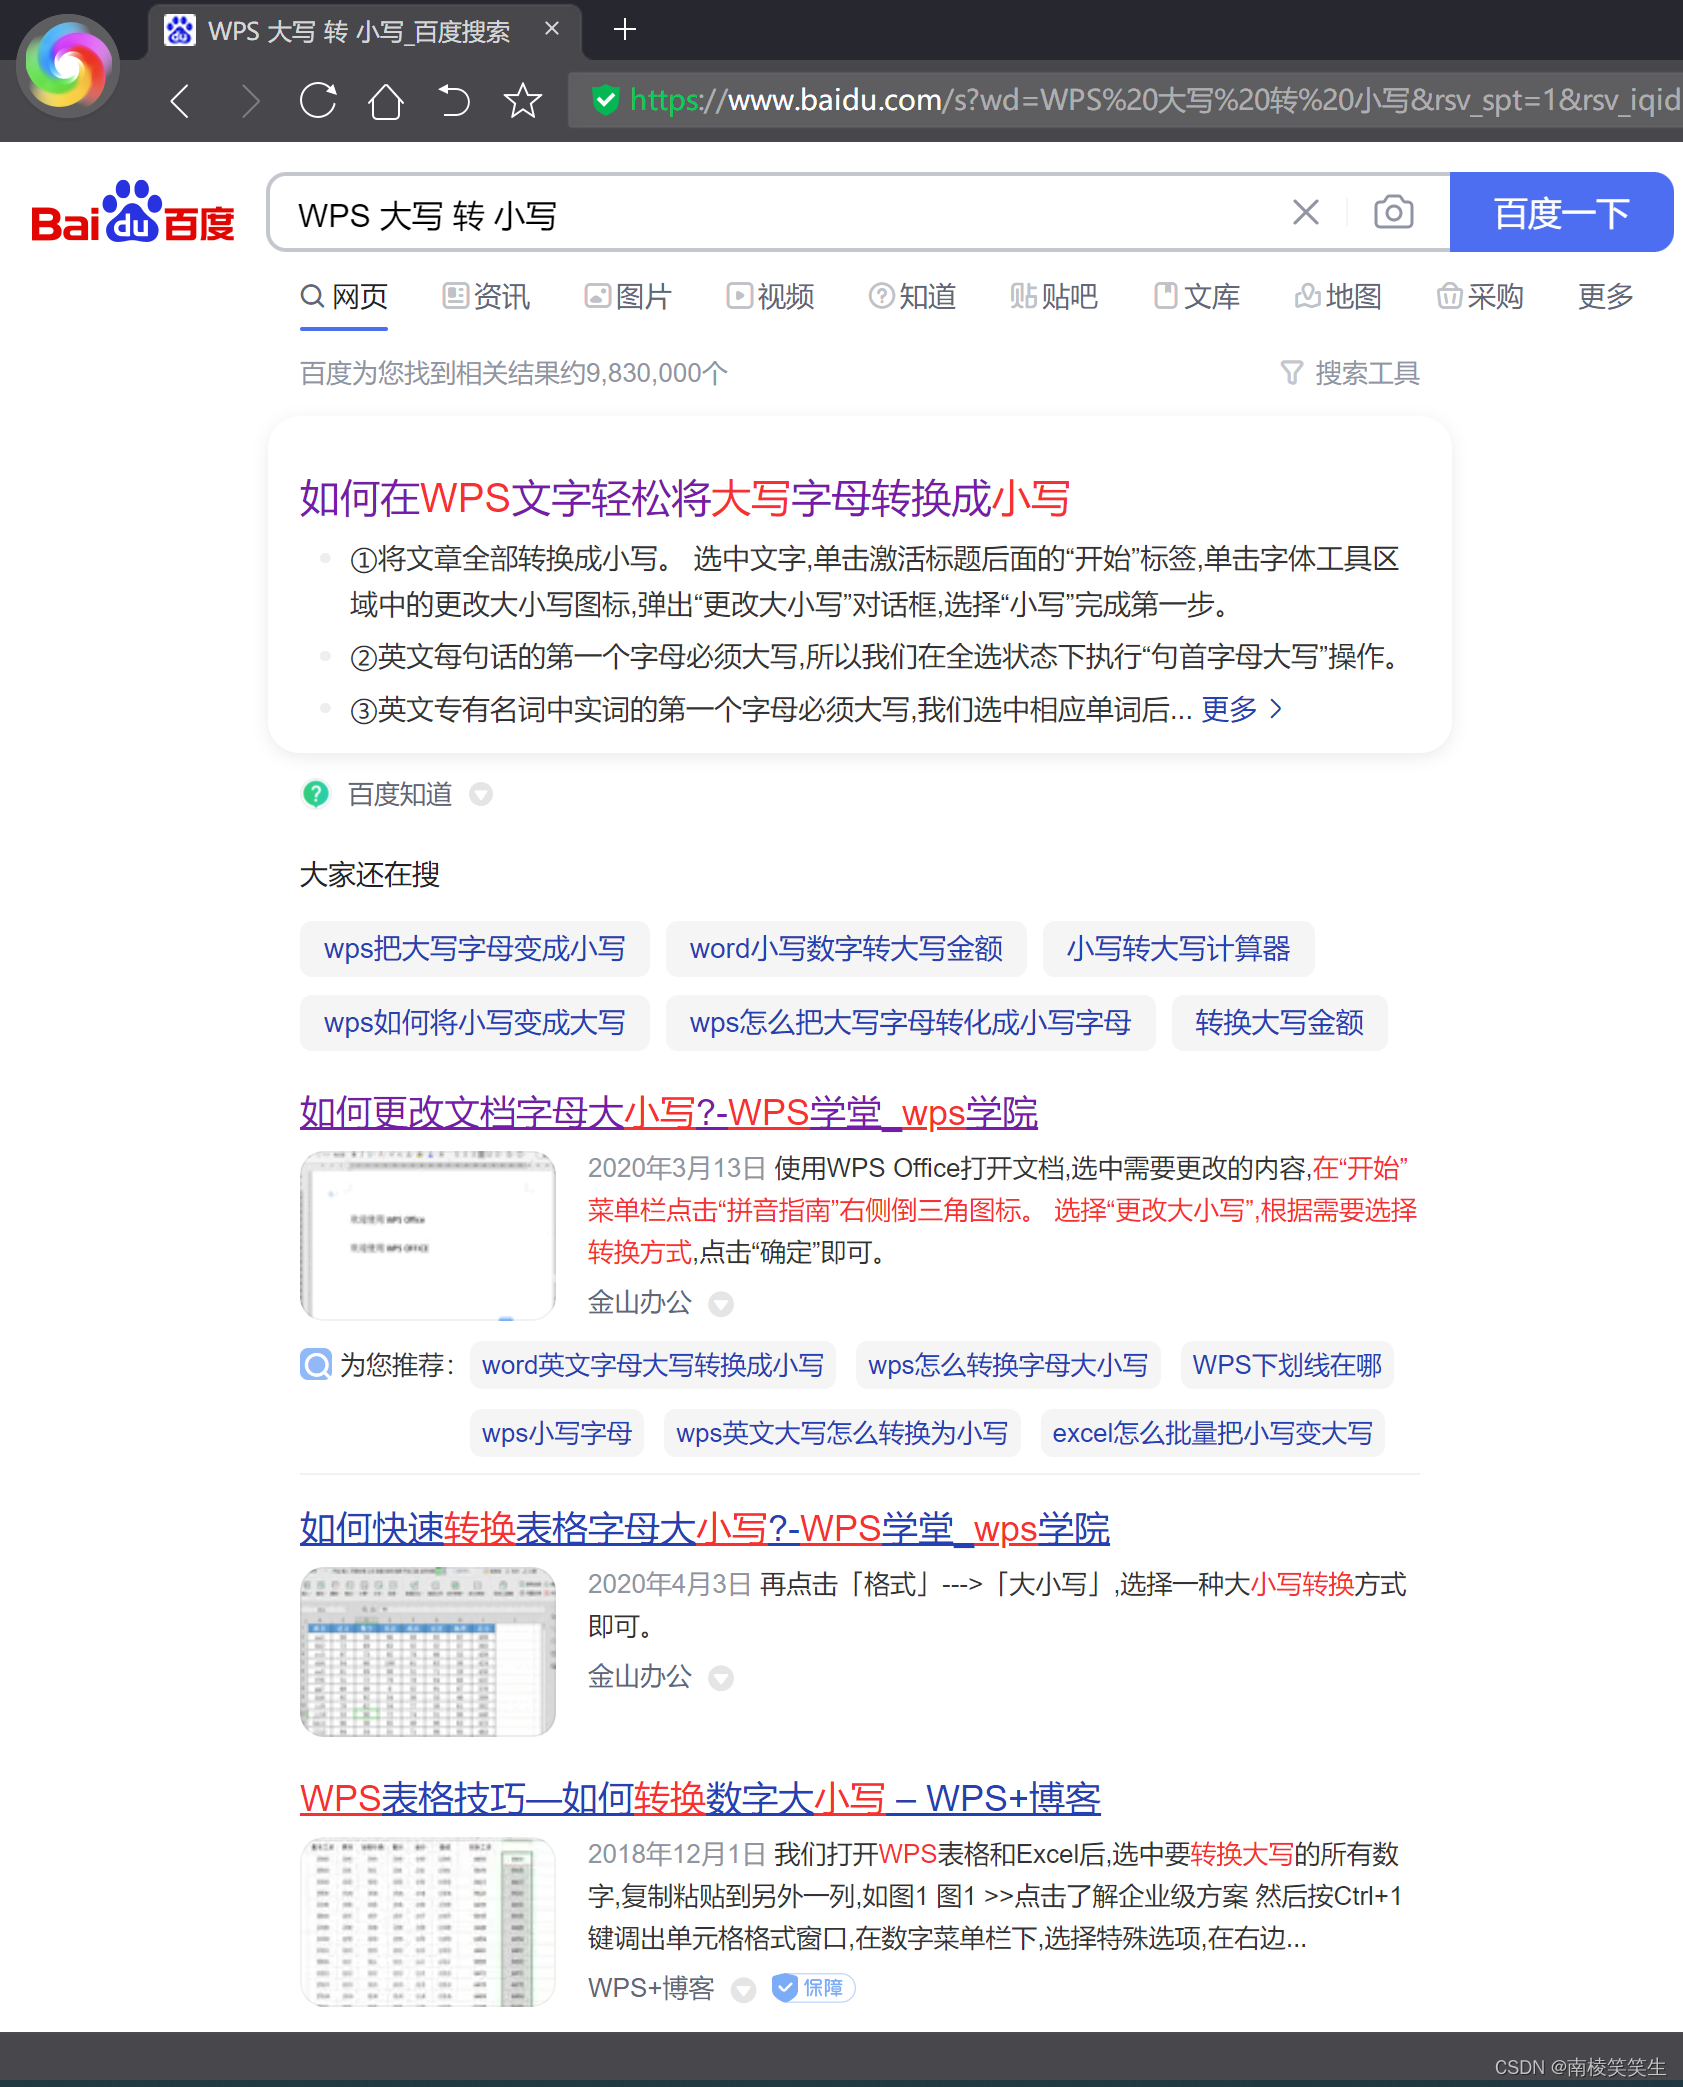Expand arrow beside WPS+博客 source

pos(743,1989)
